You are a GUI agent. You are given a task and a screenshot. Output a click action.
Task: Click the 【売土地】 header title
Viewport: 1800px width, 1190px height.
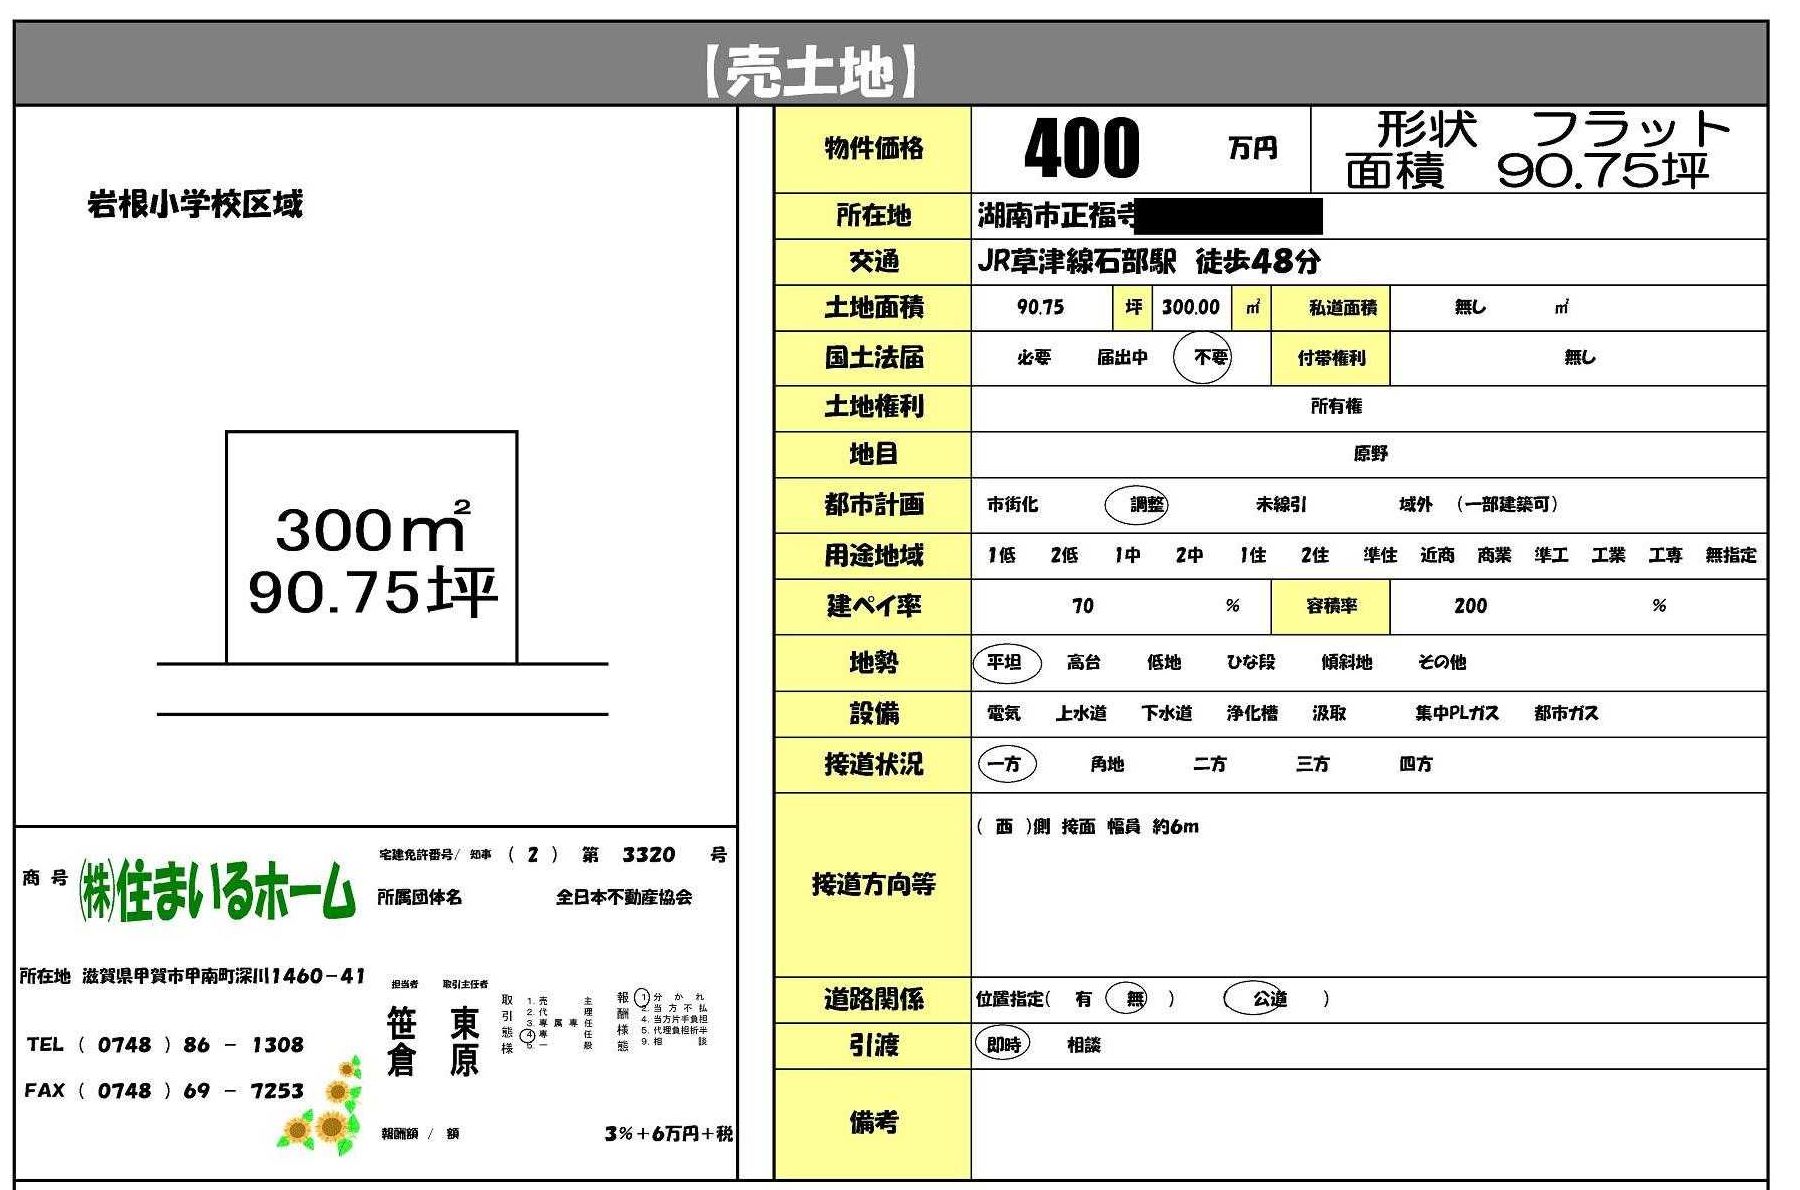click(x=810, y=72)
